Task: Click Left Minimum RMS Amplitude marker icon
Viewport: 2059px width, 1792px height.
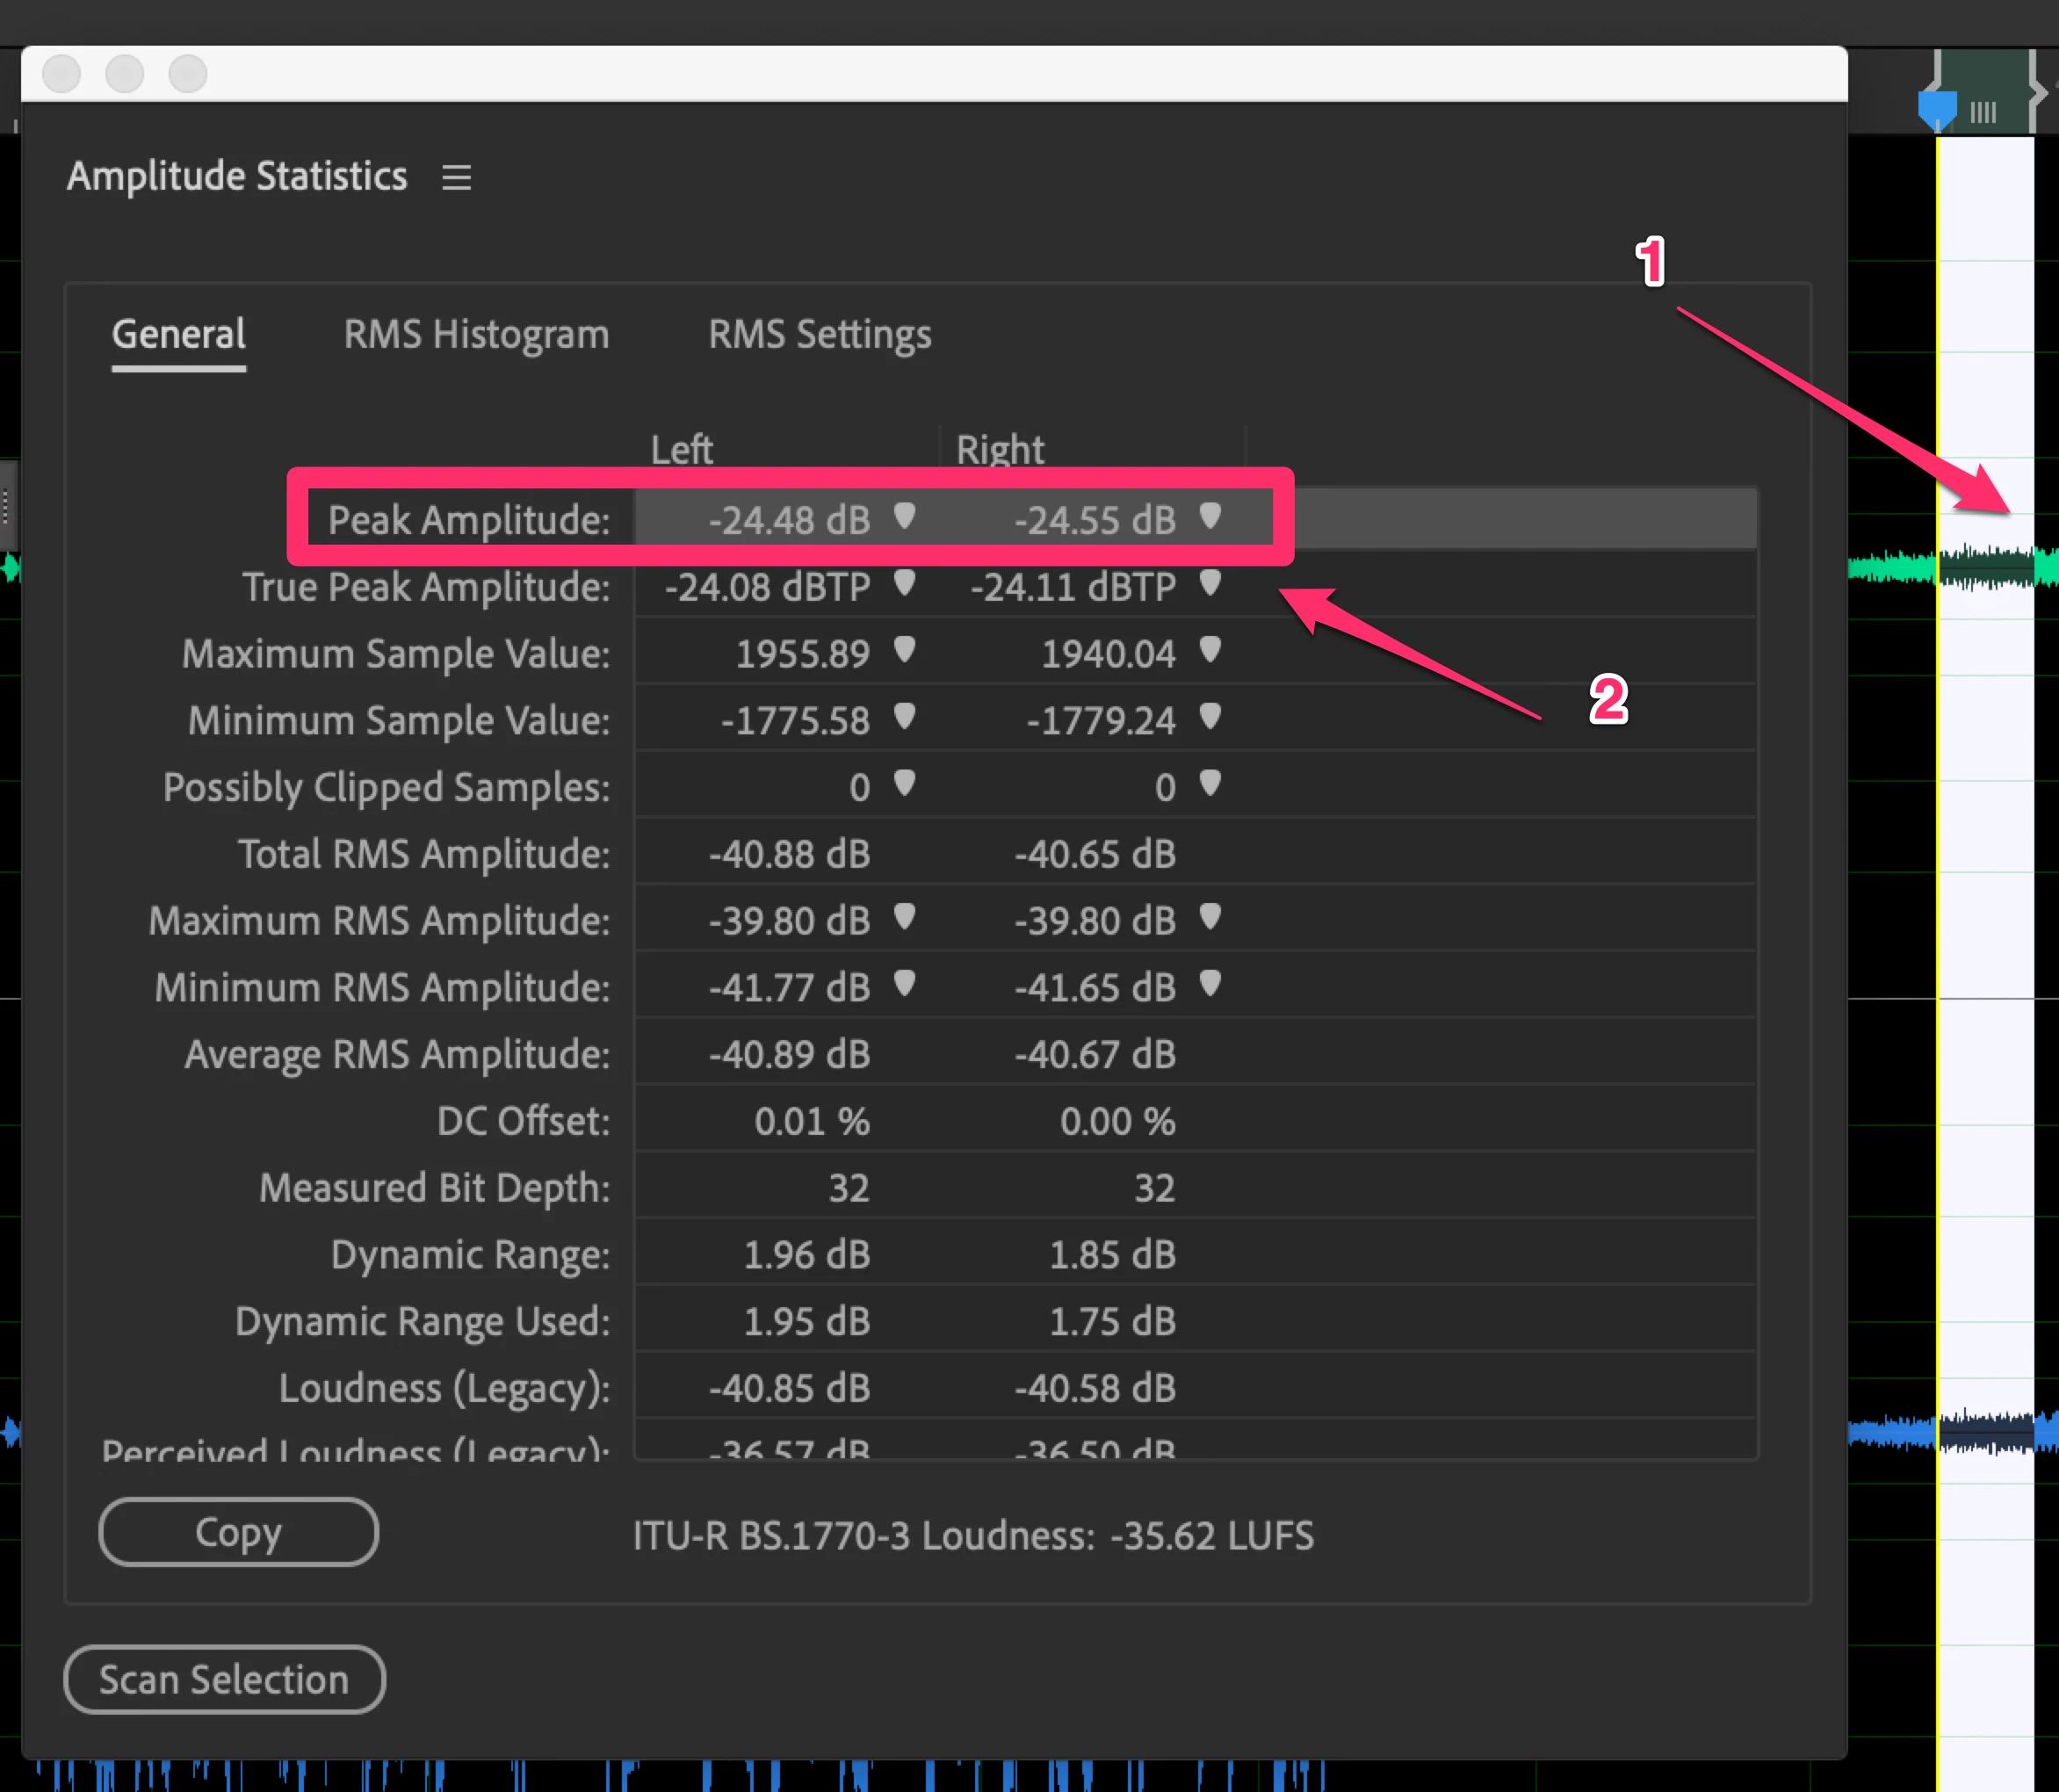Action: pos(904,984)
